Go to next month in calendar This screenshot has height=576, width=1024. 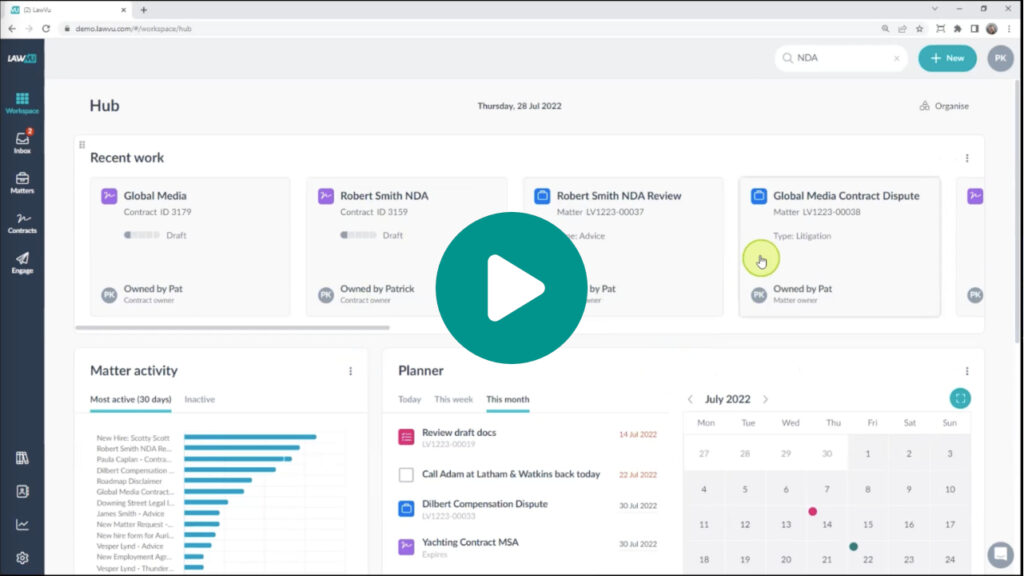point(765,399)
